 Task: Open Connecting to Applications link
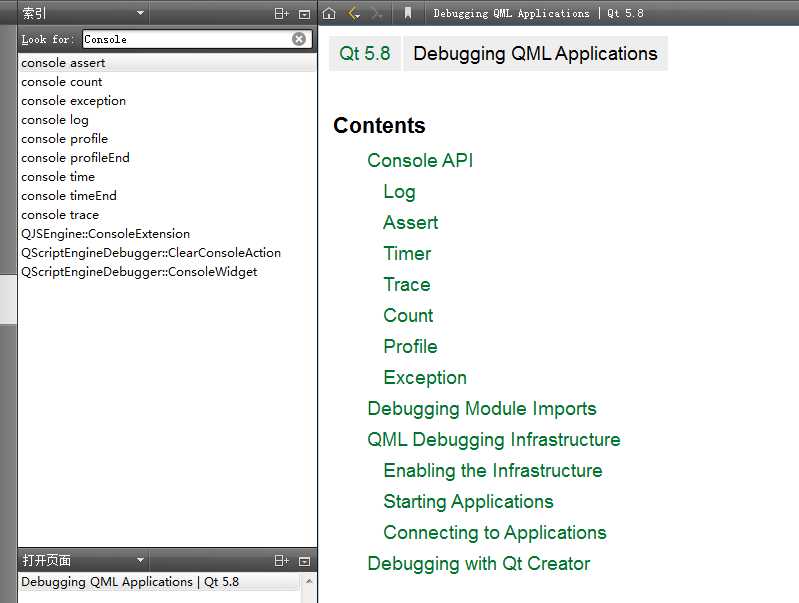coord(495,533)
